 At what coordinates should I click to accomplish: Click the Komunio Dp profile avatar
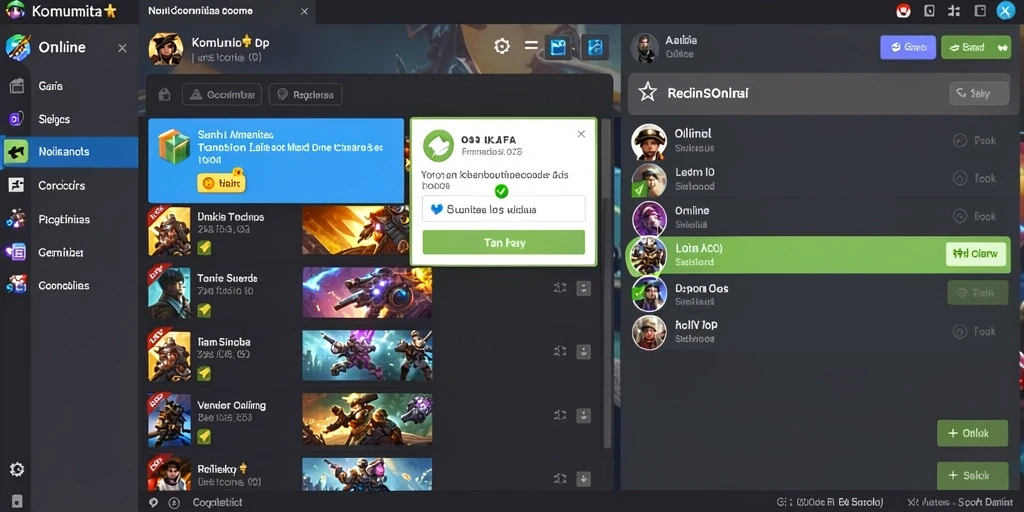point(166,49)
